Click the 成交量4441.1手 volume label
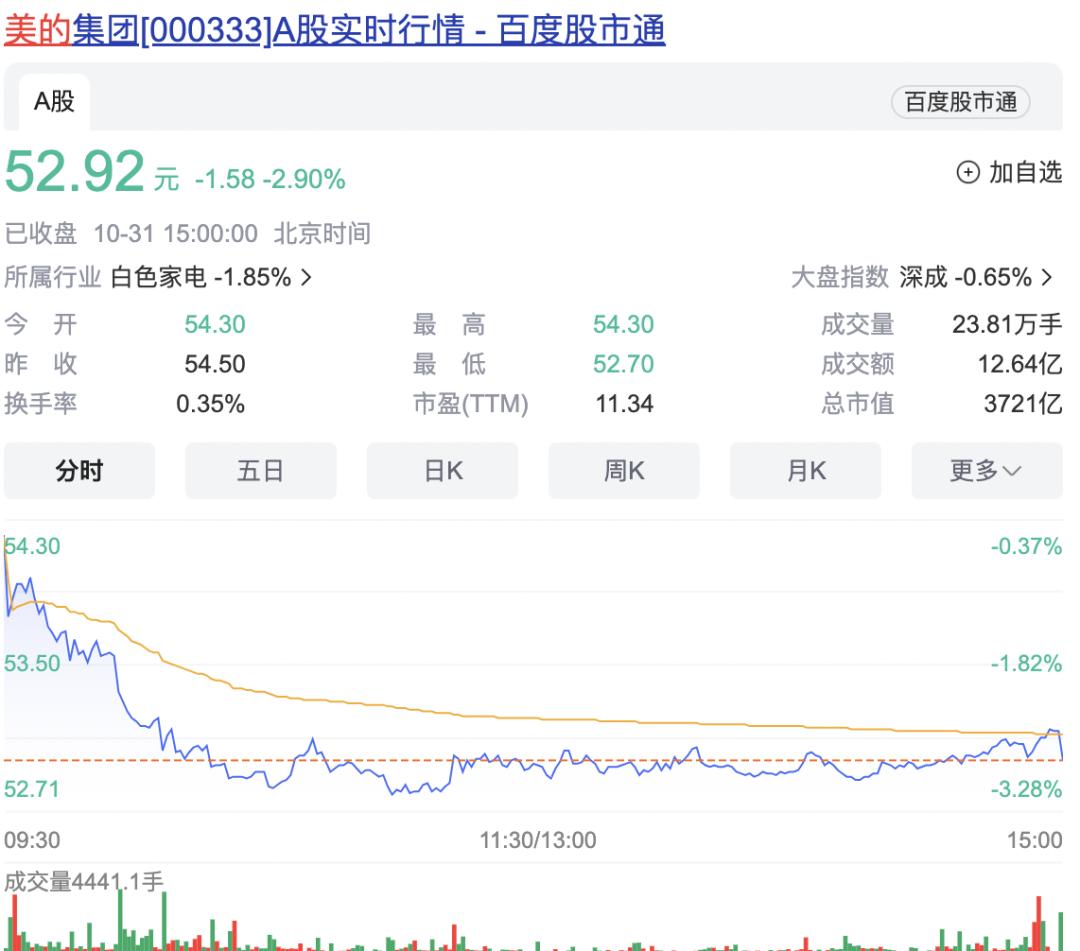 coord(84,882)
